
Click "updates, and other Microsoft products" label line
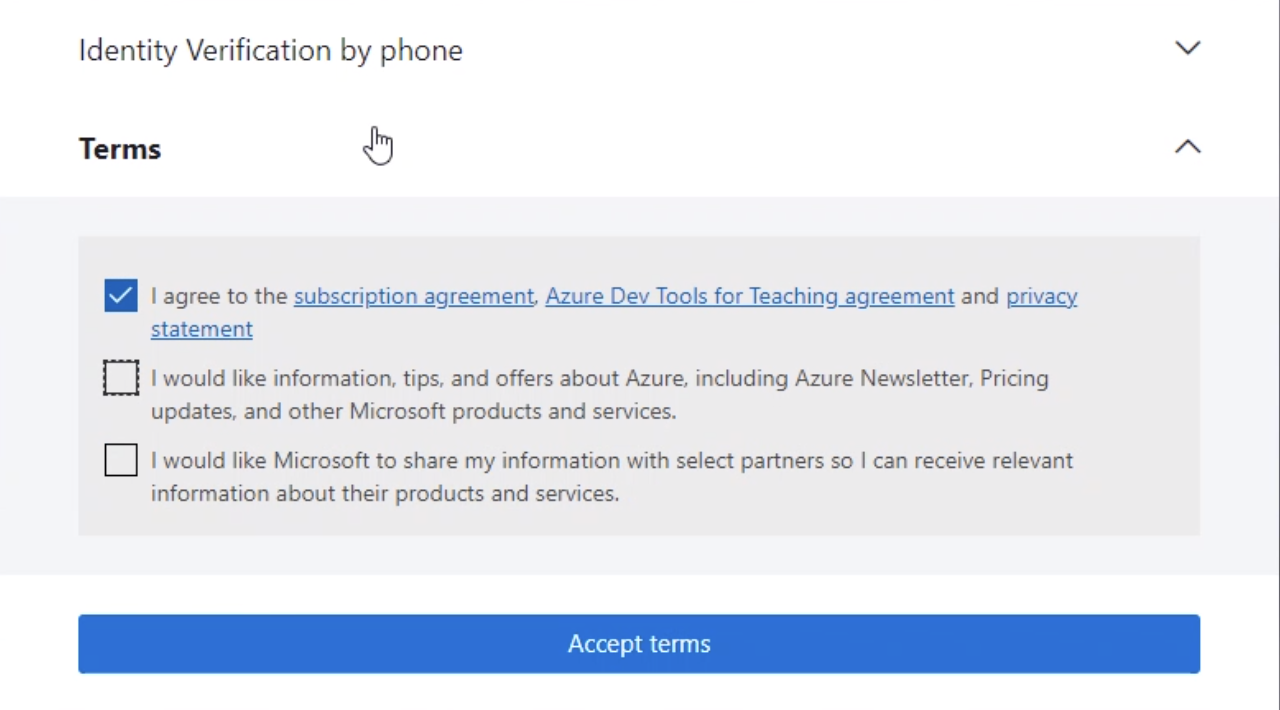[413, 411]
